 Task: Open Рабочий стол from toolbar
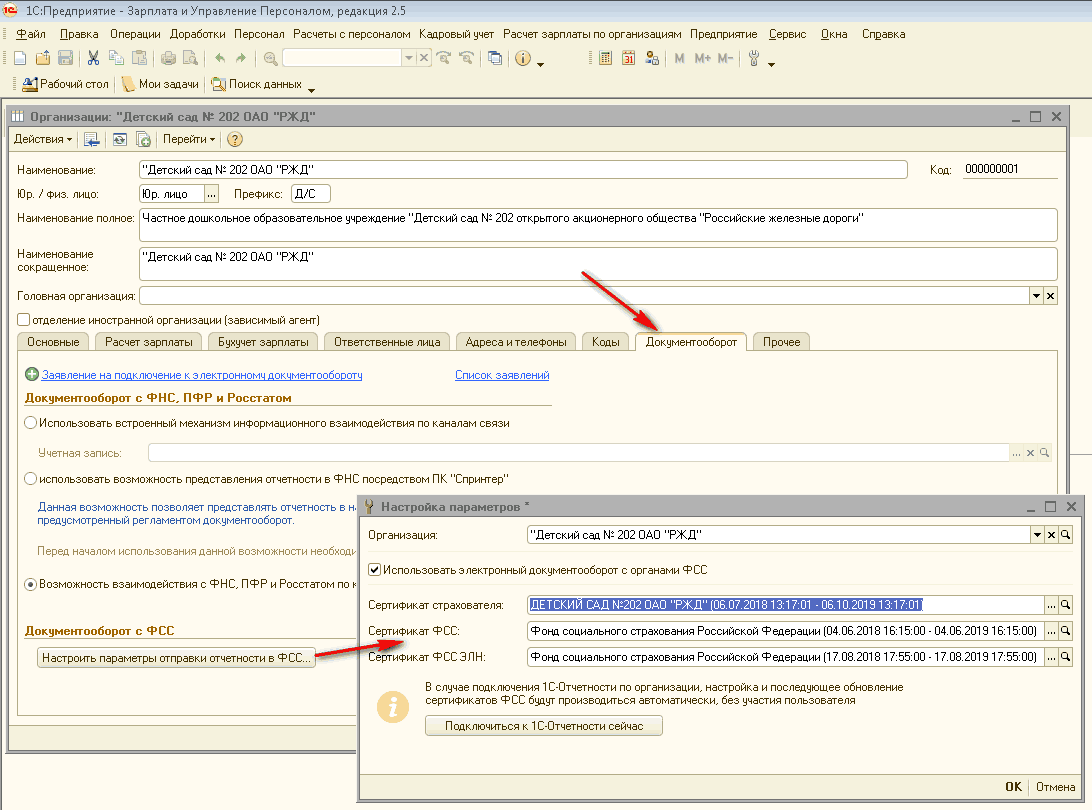pyautogui.click(x=65, y=84)
